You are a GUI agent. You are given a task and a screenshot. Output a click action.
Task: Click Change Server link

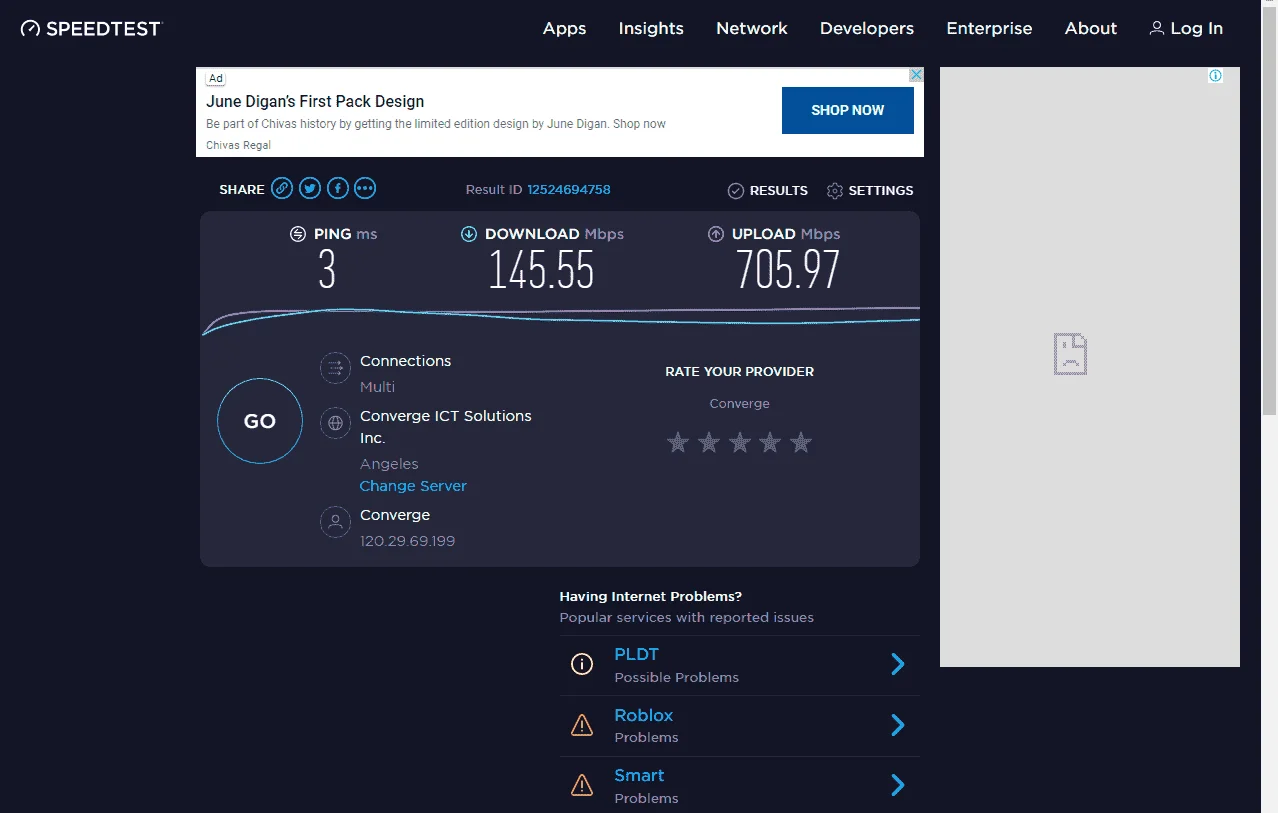click(413, 486)
